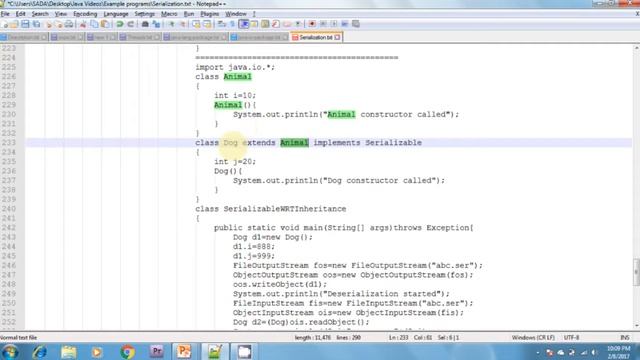The width and height of the screenshot is (640, 360).
Task: Click line number 233 in the margin
Action: [x=9, y=142]
